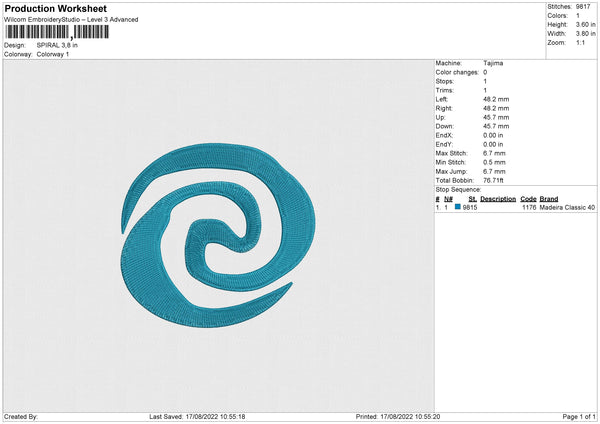Image resolution: width=600 pixels, height=424 pixels.
Task: Click the "Description" column header
Action: tap(498, 199)
